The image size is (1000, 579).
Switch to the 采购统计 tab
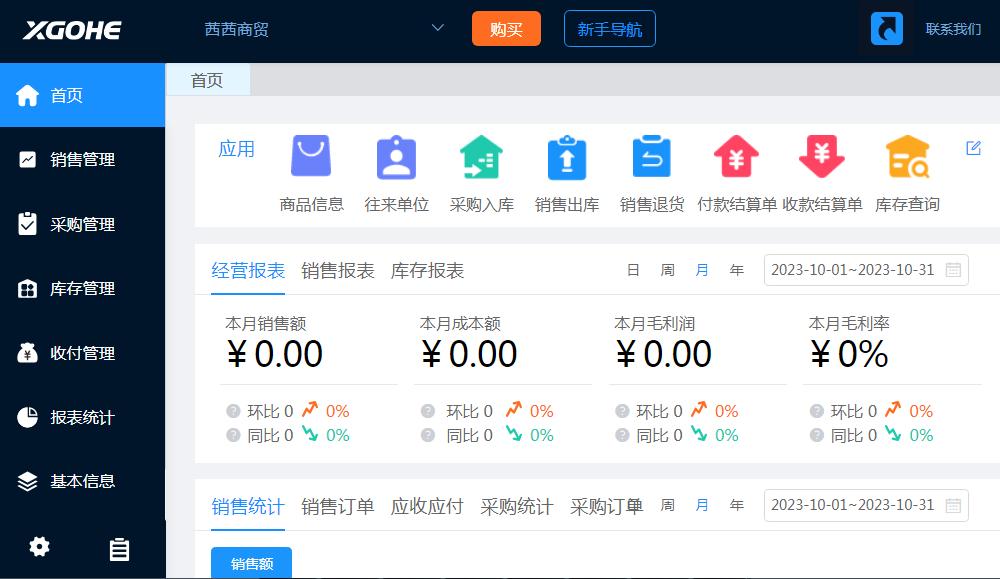[x=517, y=506]
